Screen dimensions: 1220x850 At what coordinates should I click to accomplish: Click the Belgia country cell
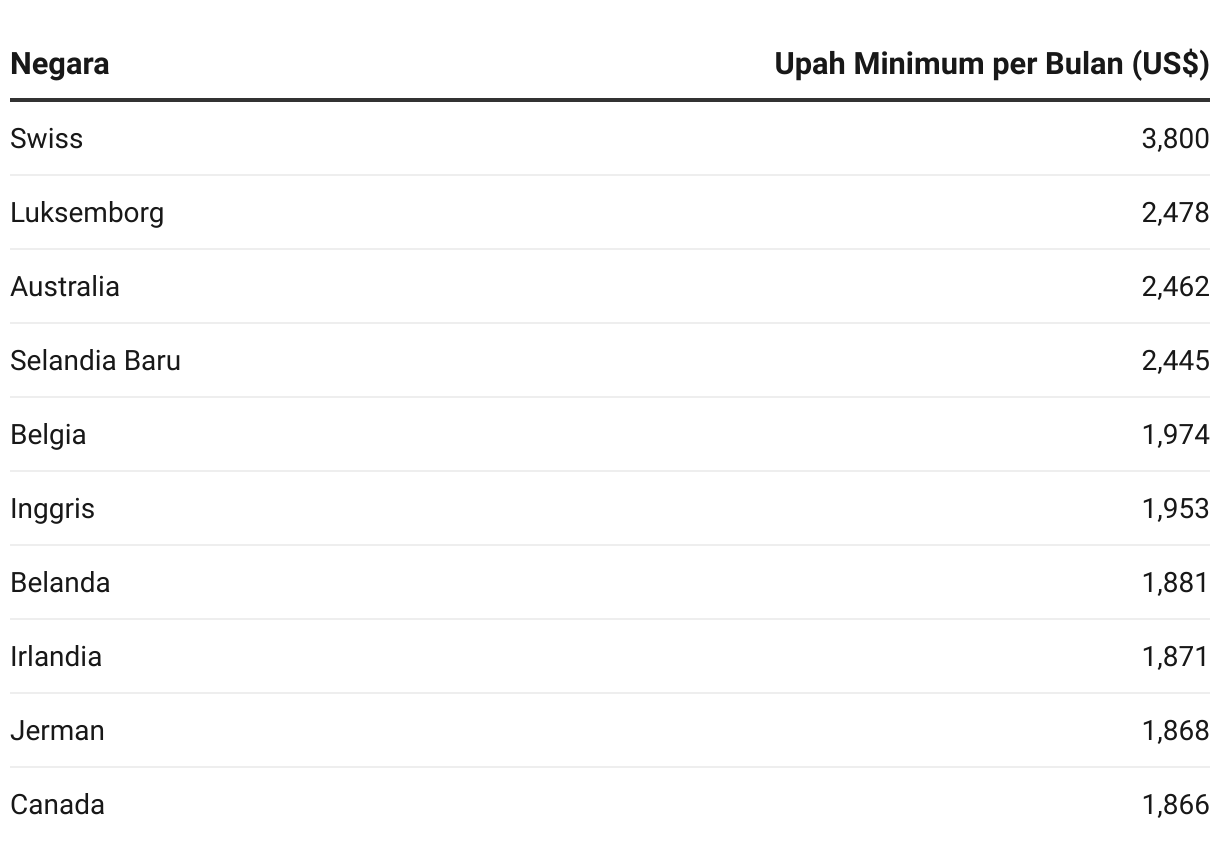pyautogui.click(x=48, y=434)
